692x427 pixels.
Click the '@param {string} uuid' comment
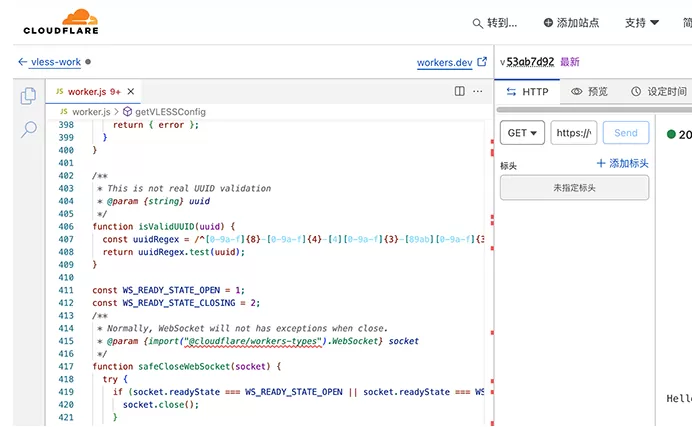[x=158, y=201]
